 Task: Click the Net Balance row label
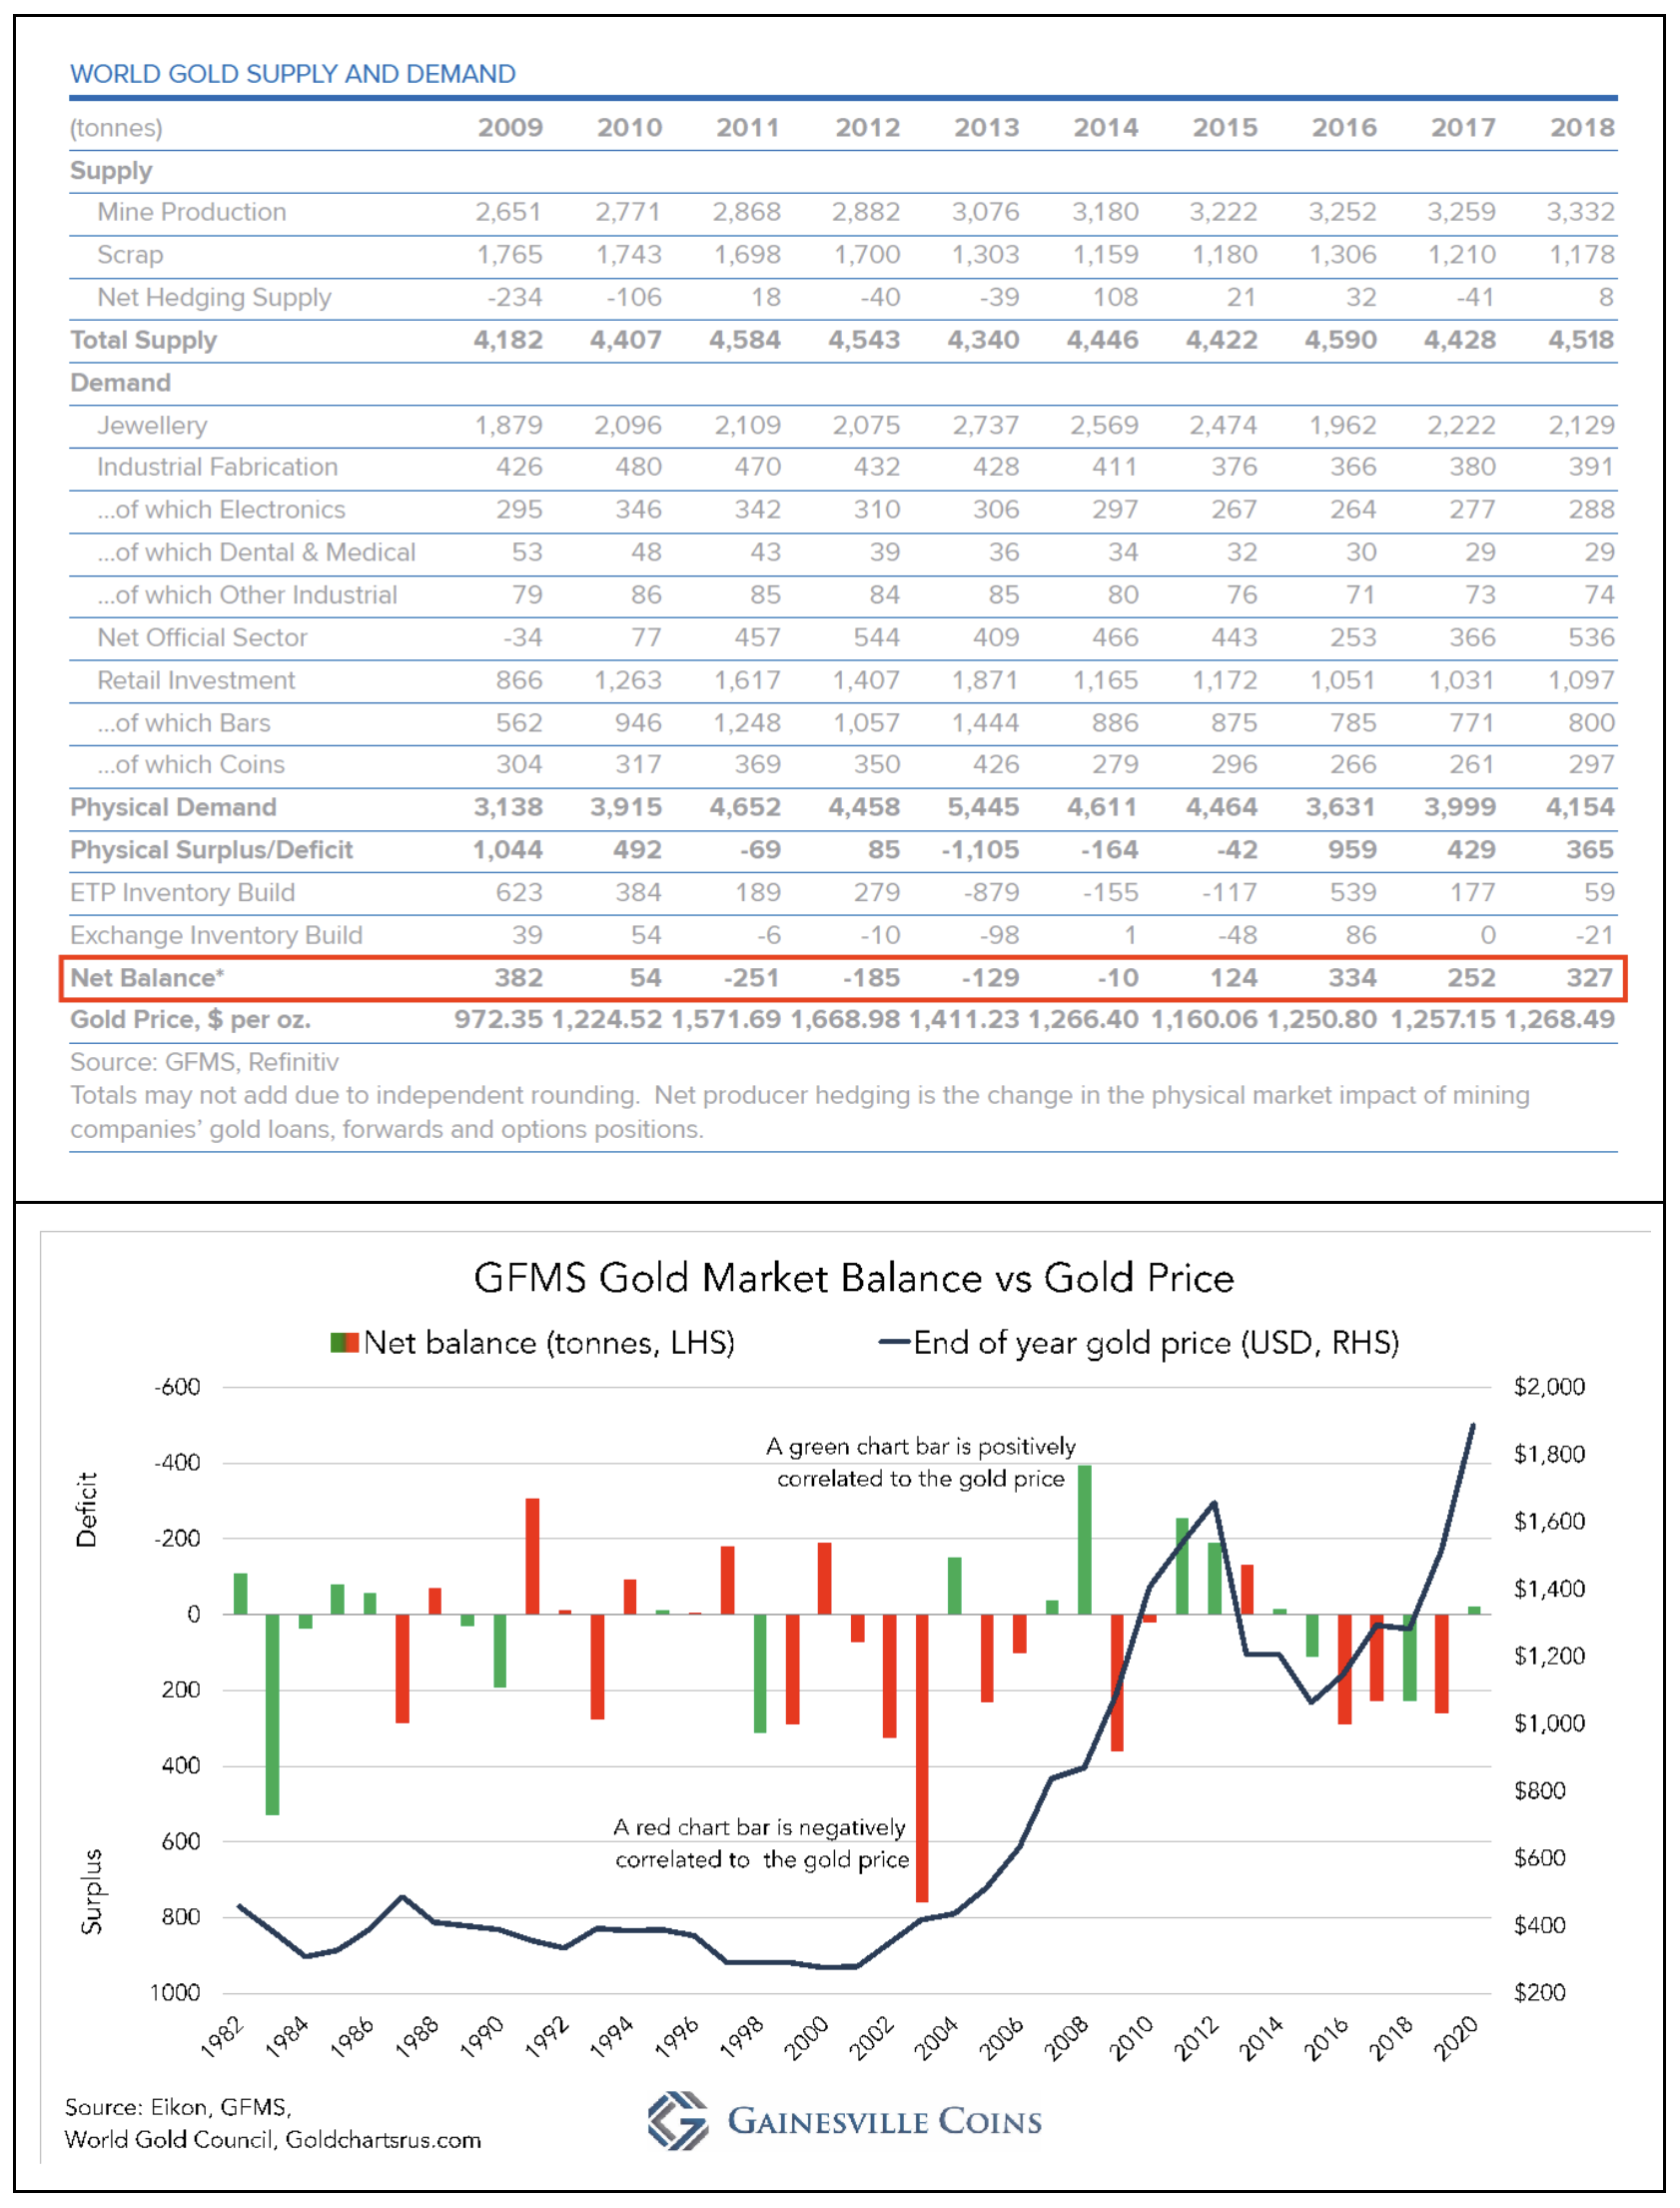click(147, 978)
